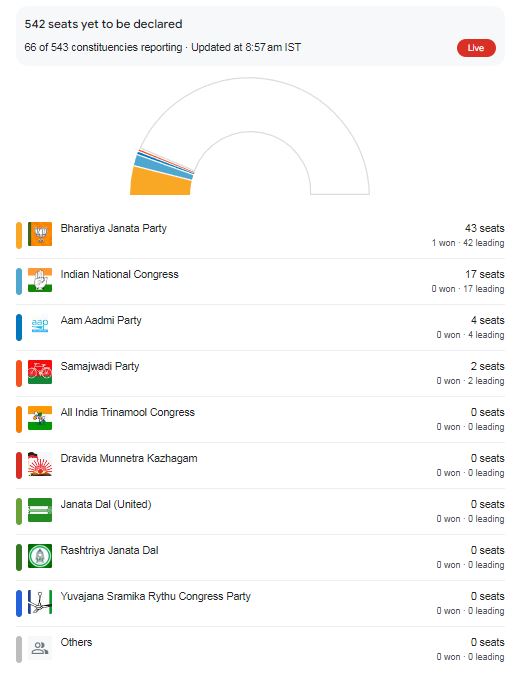Click the orange color bar beside BJP
This screenshot has height=680, width=519.
19,235
